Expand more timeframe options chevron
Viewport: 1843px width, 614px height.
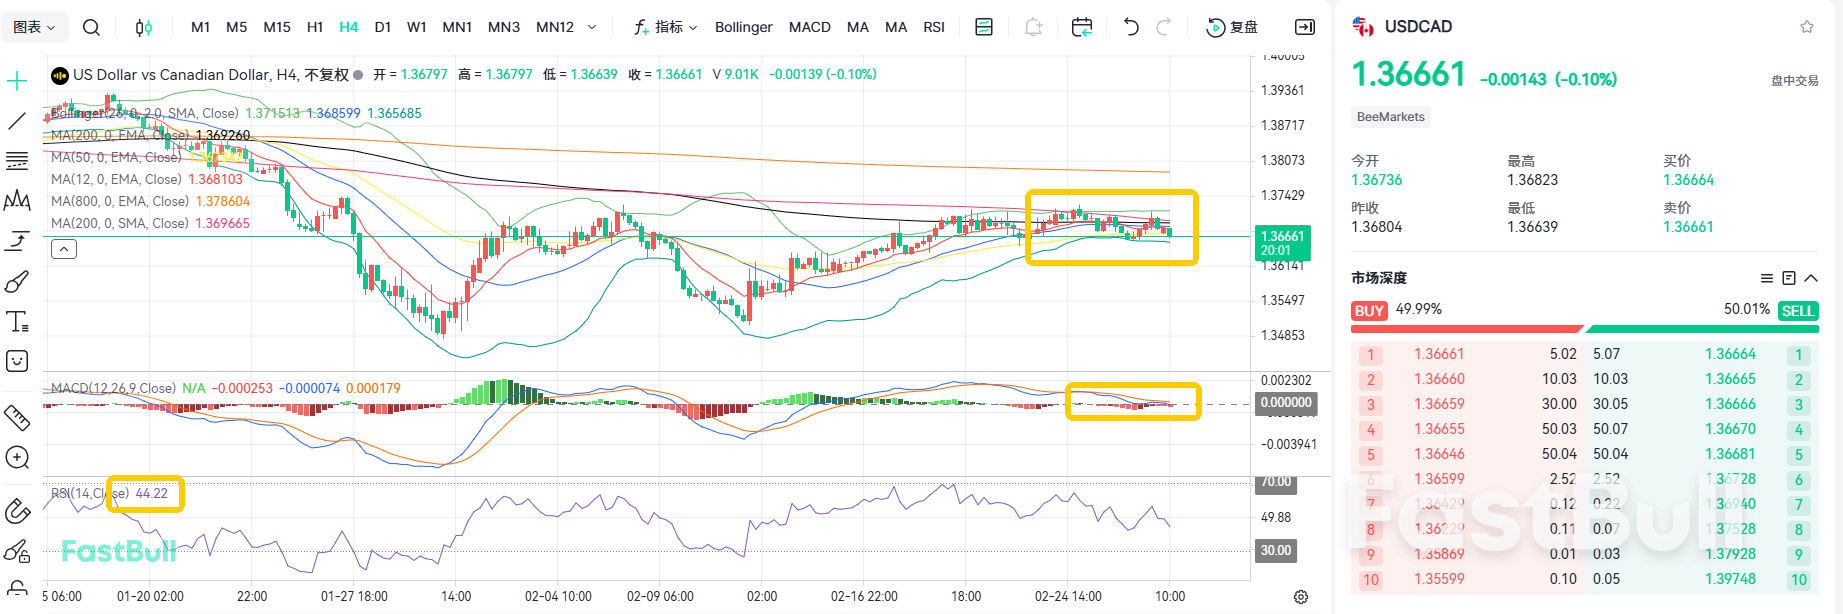[592, 27]
